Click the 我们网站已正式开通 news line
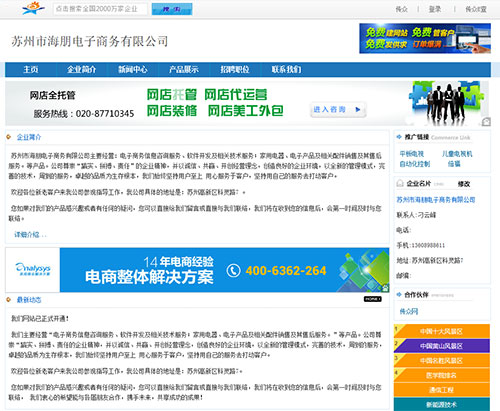The height and width of the screenshot is (411, 500). pyautogui.click(x=40, y=318)
